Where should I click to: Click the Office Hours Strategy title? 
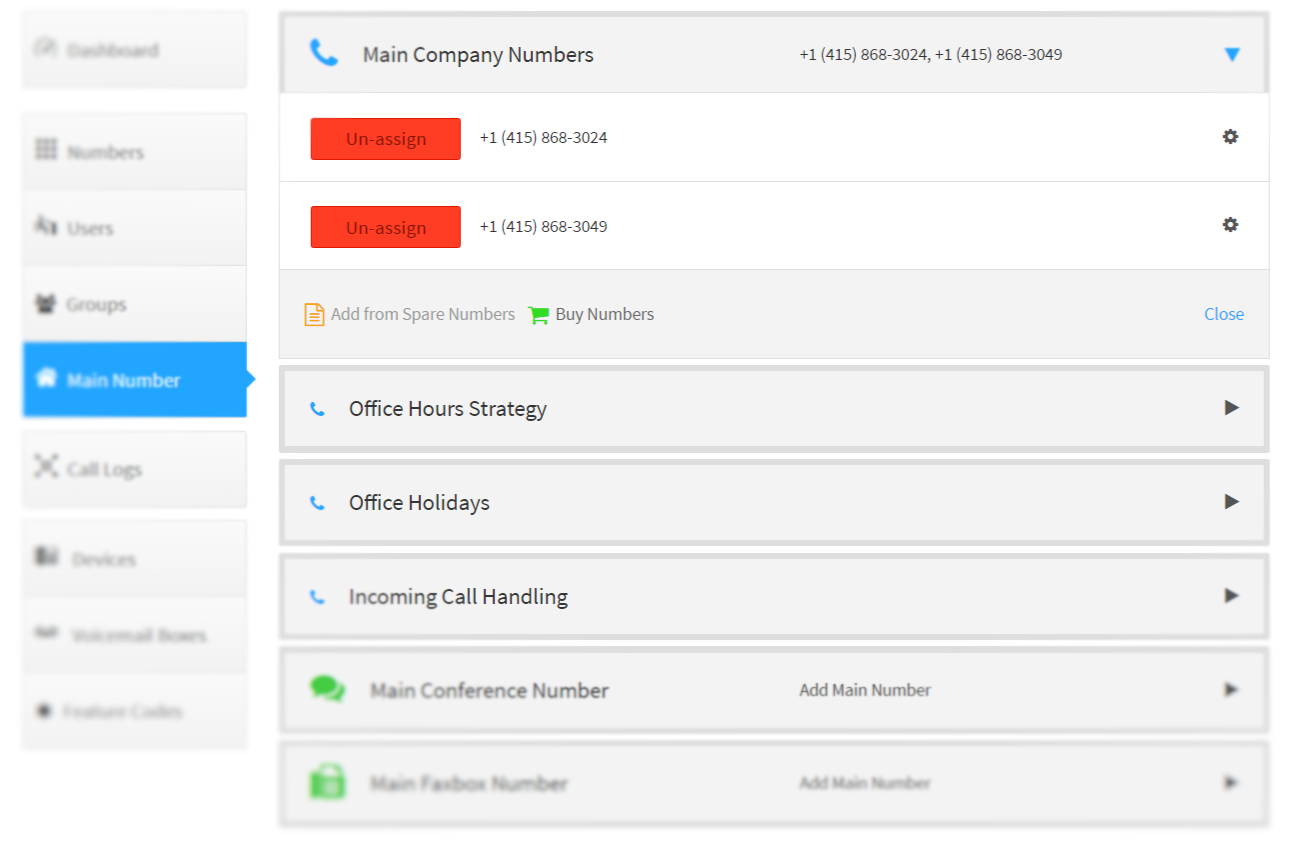448,409
